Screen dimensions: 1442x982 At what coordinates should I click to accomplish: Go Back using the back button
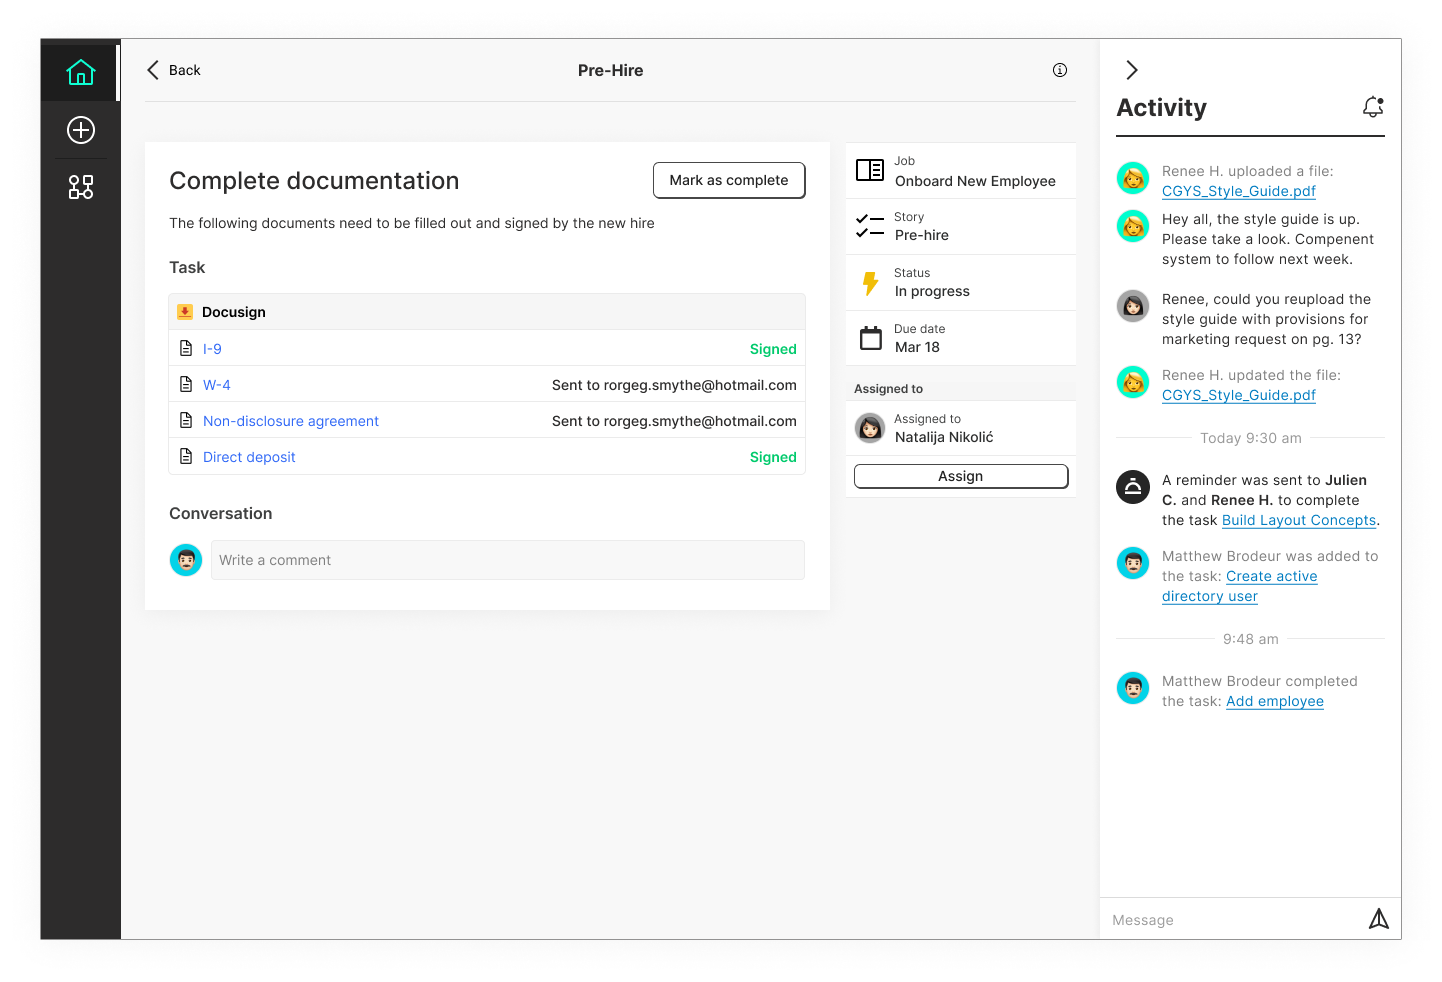174,70
